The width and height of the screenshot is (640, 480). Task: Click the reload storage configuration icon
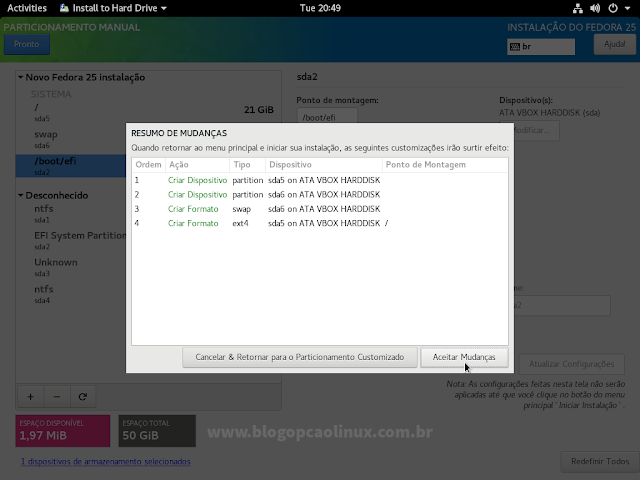click(83, 397)
